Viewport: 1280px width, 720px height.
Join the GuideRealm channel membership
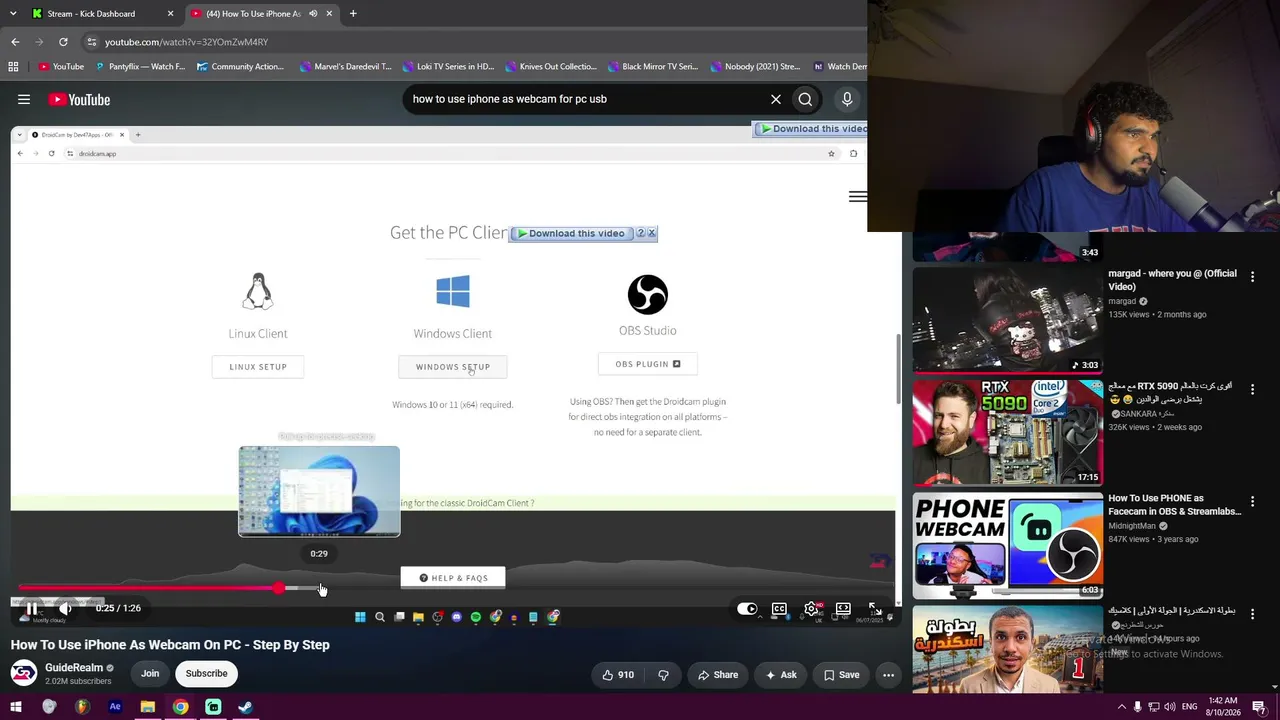tap(150, 673)
